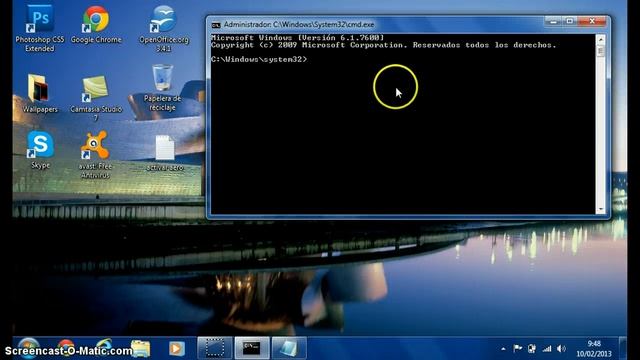Launch Google Chrome from the desktop
Viewport: 640px width, 360px height.
tap(96, 25)
